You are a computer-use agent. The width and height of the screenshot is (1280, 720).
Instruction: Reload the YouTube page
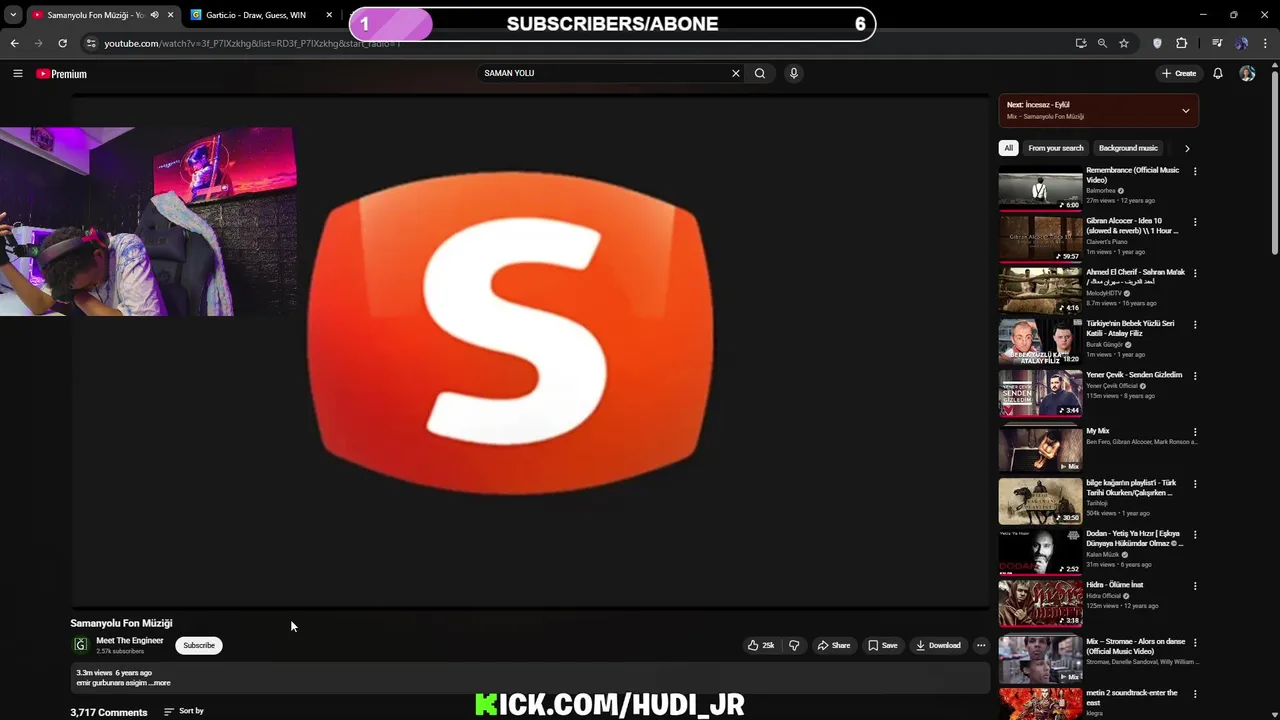tap(62, 43)
